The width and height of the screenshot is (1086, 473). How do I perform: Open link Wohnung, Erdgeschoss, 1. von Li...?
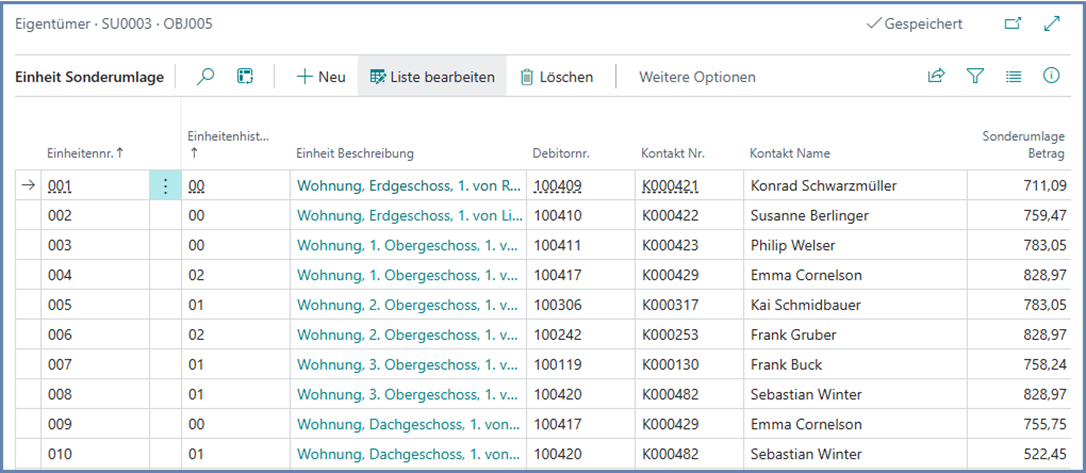click(x=408, y=215)
